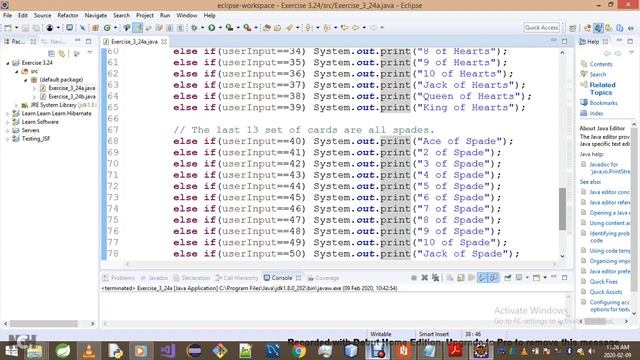Click the Save disk icon in the toolbar
Viewport: 640px width, 360px height.
pos(25,28)
